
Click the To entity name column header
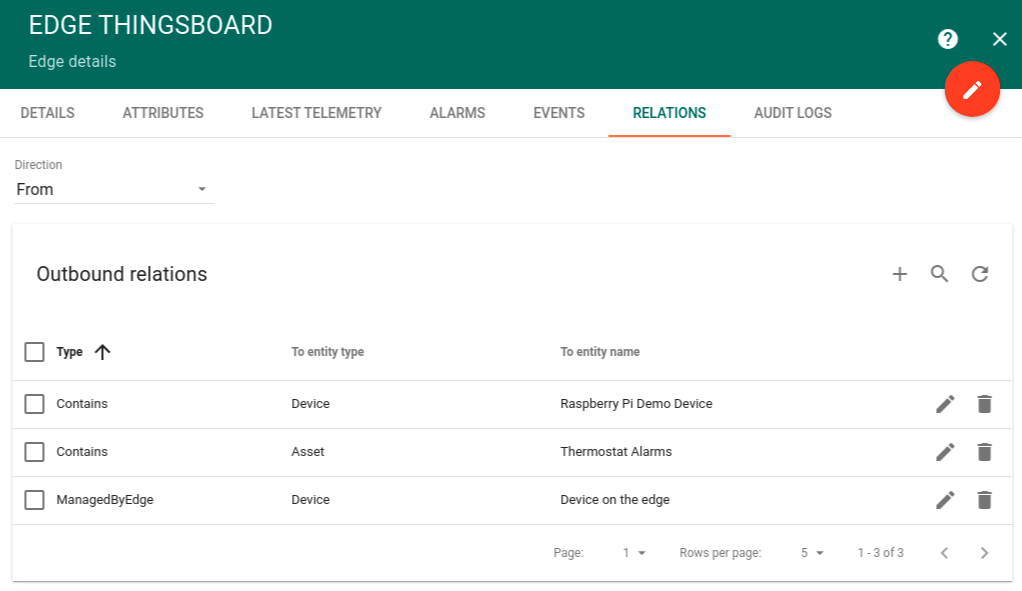click(600, 352)
